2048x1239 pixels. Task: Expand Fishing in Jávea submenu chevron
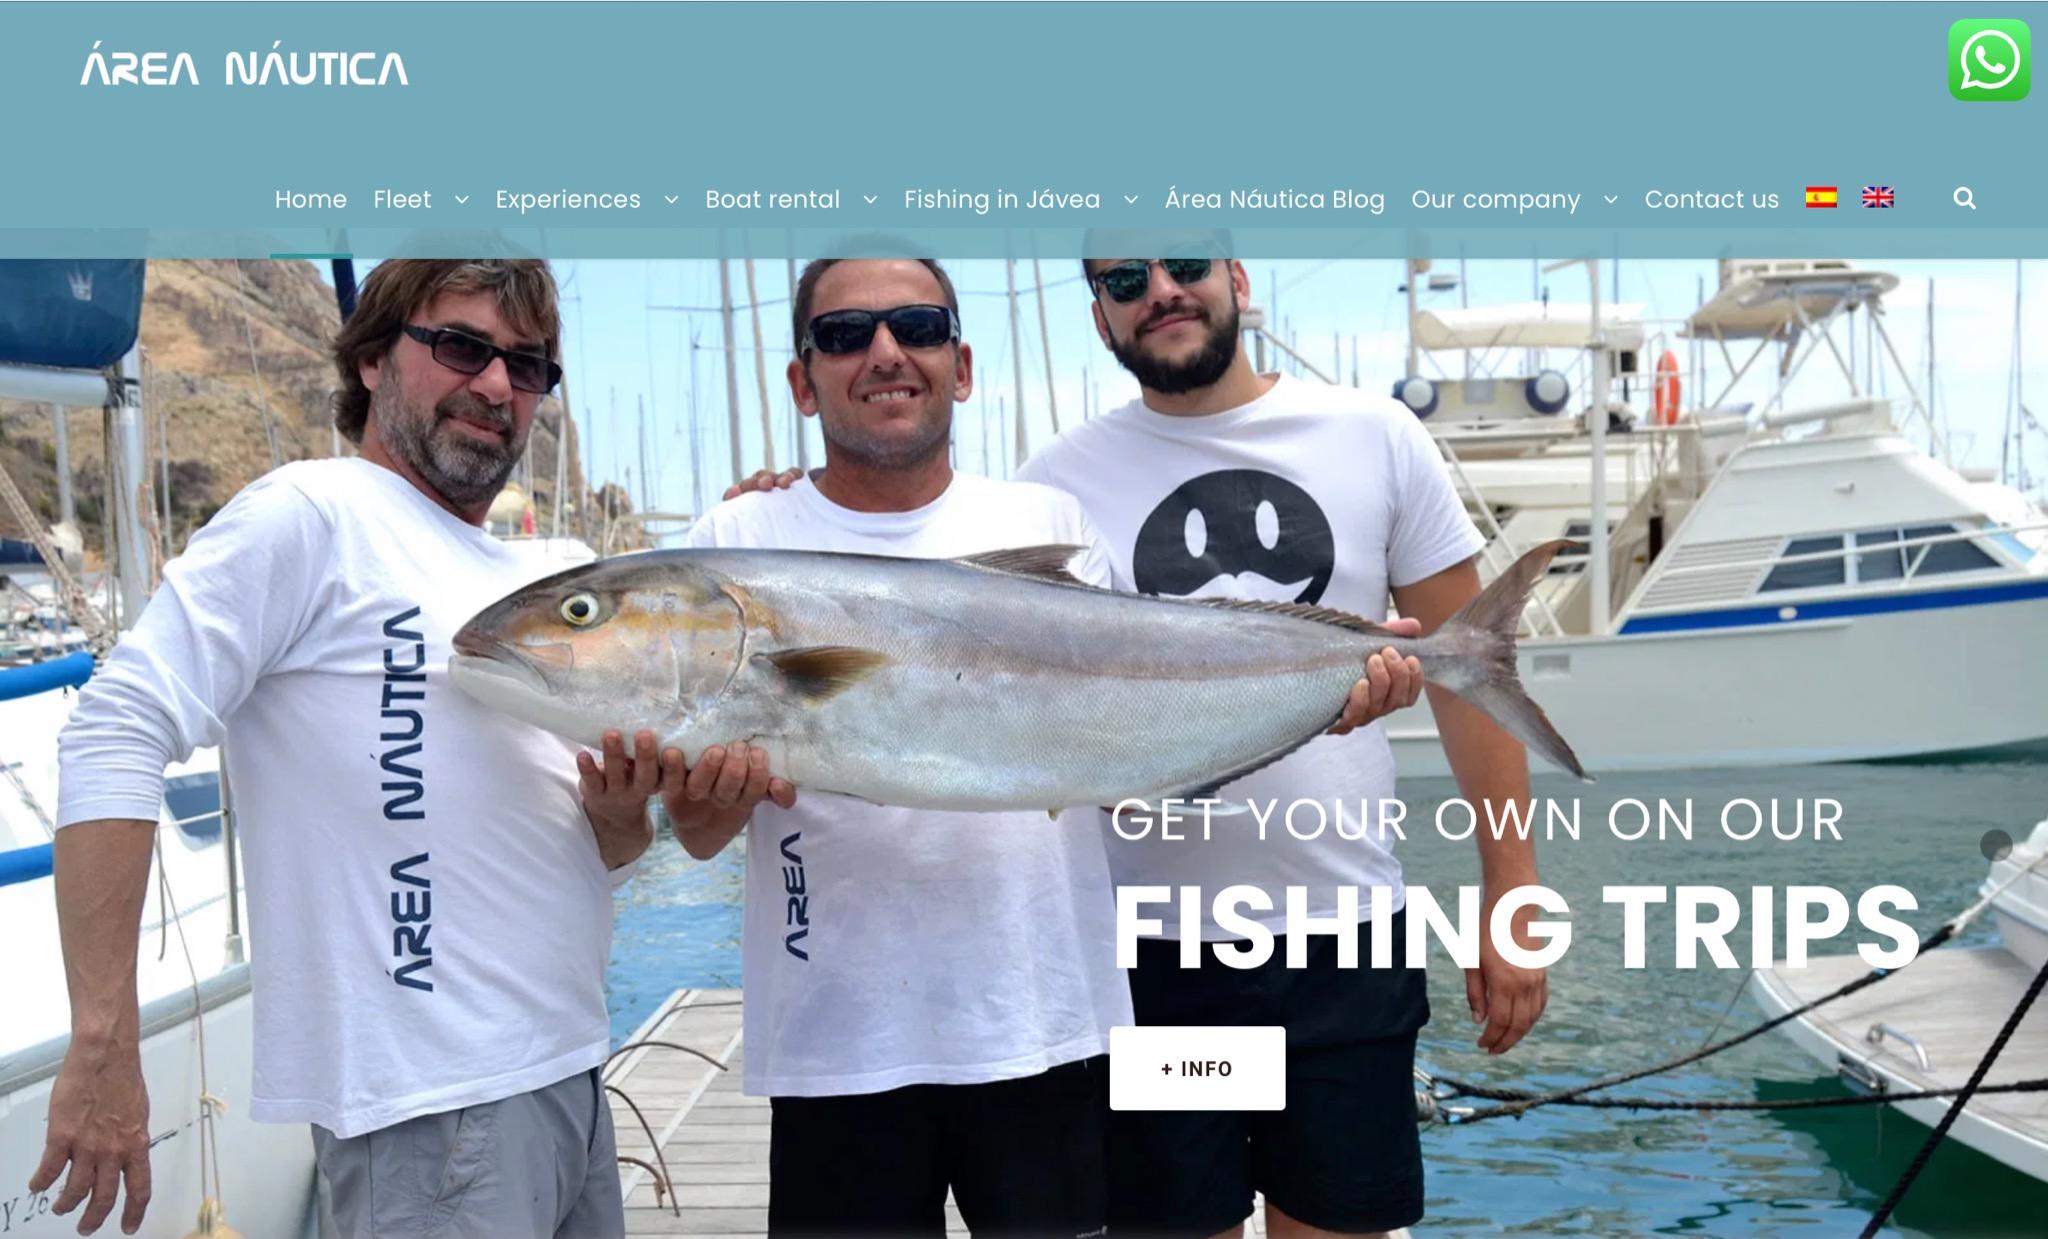1131,200
